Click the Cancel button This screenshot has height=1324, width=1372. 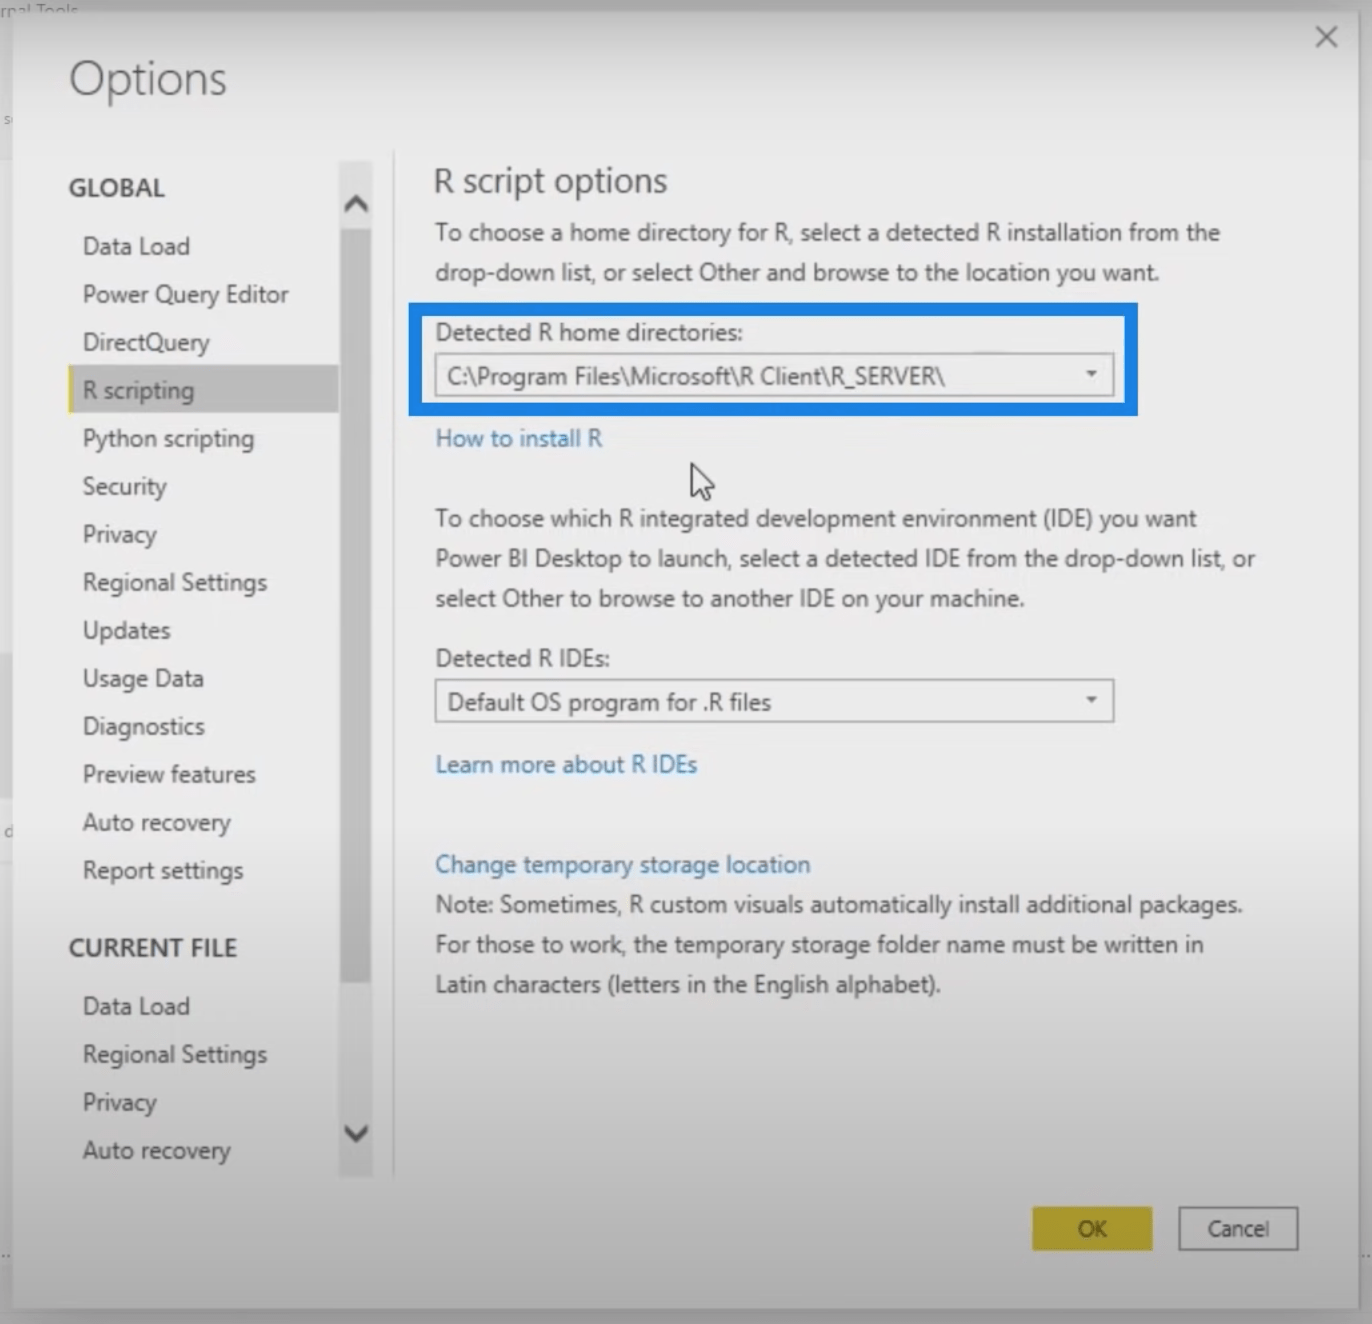[x=1238, y=1228]
